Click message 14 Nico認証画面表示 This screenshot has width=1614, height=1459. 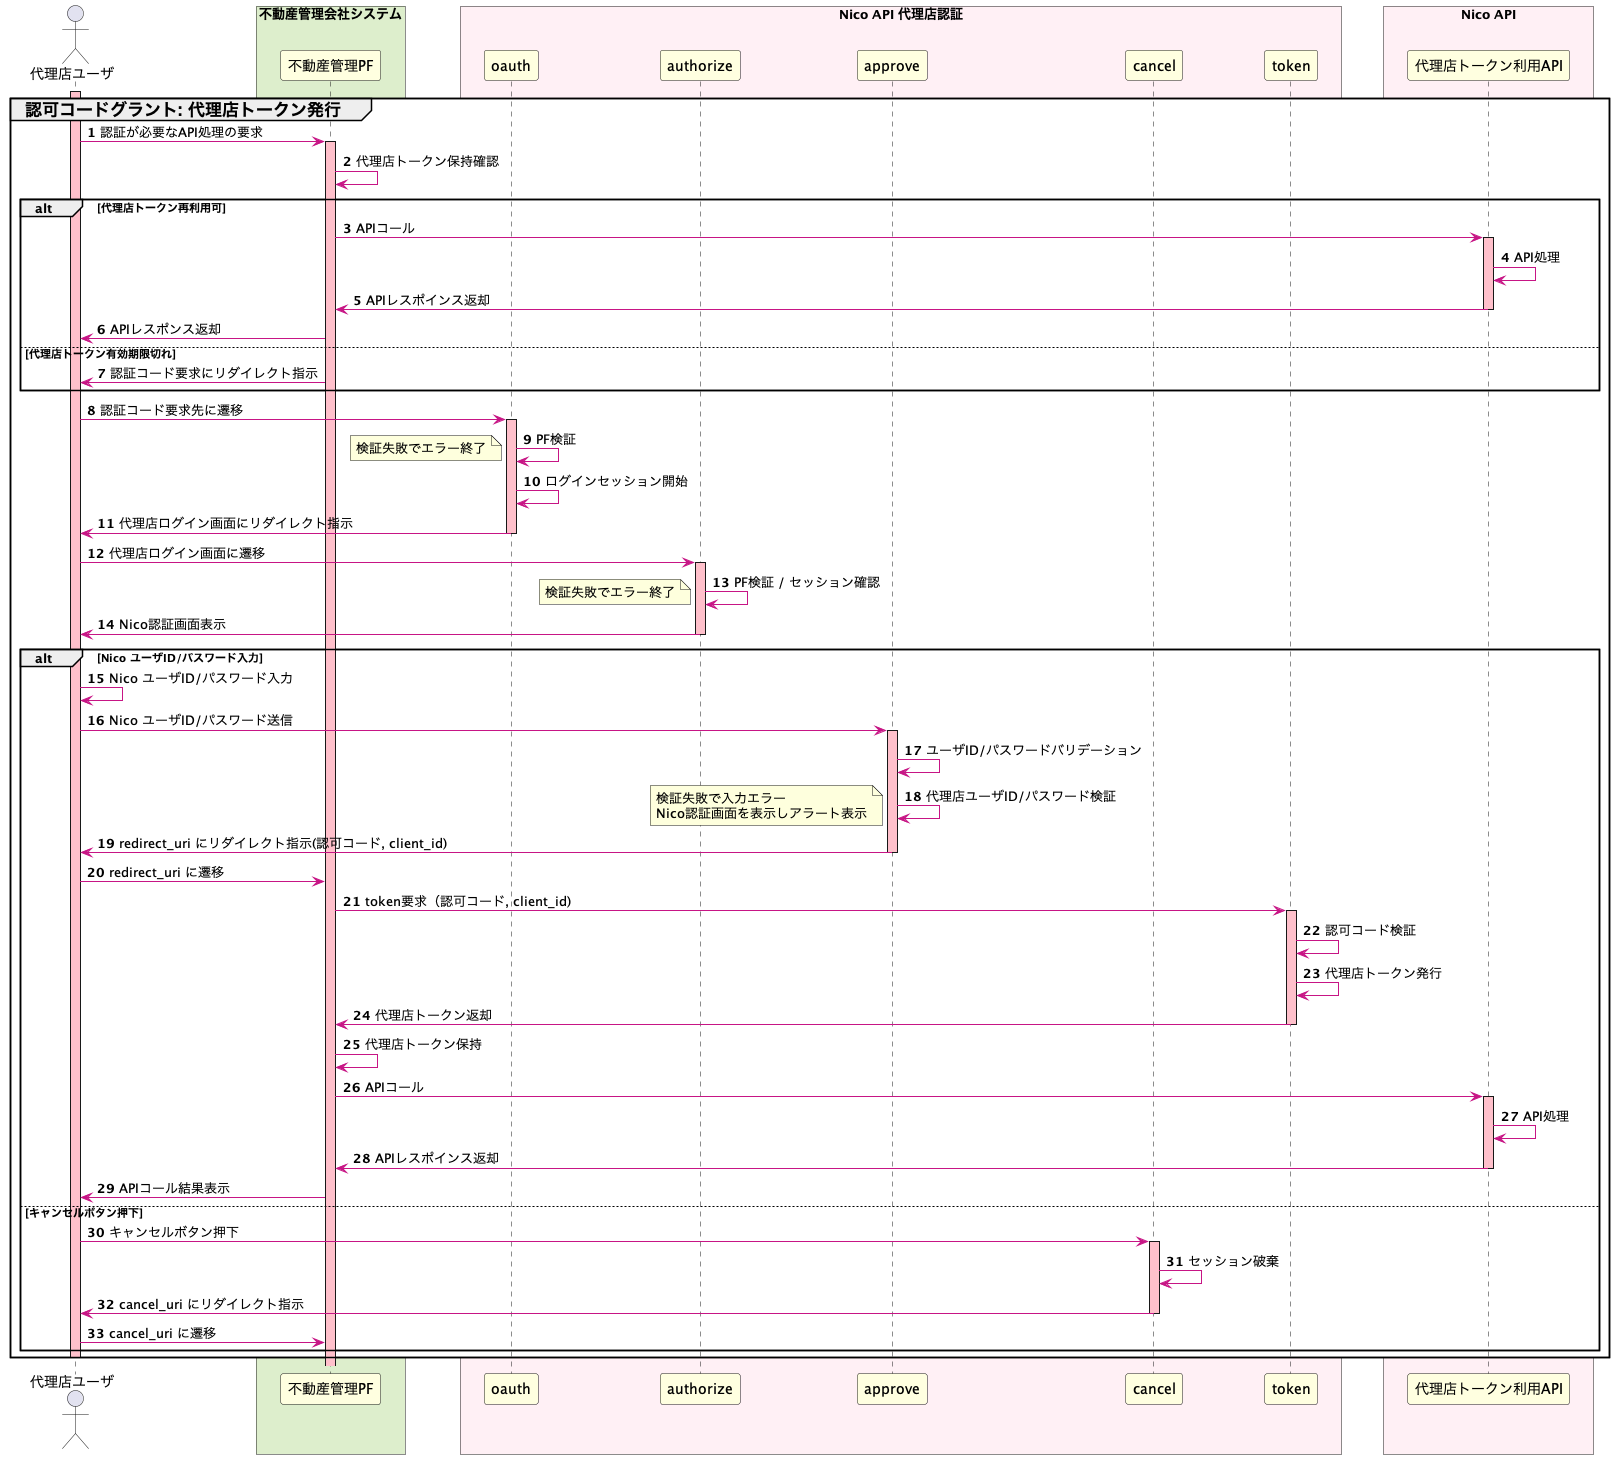point(161,624)
